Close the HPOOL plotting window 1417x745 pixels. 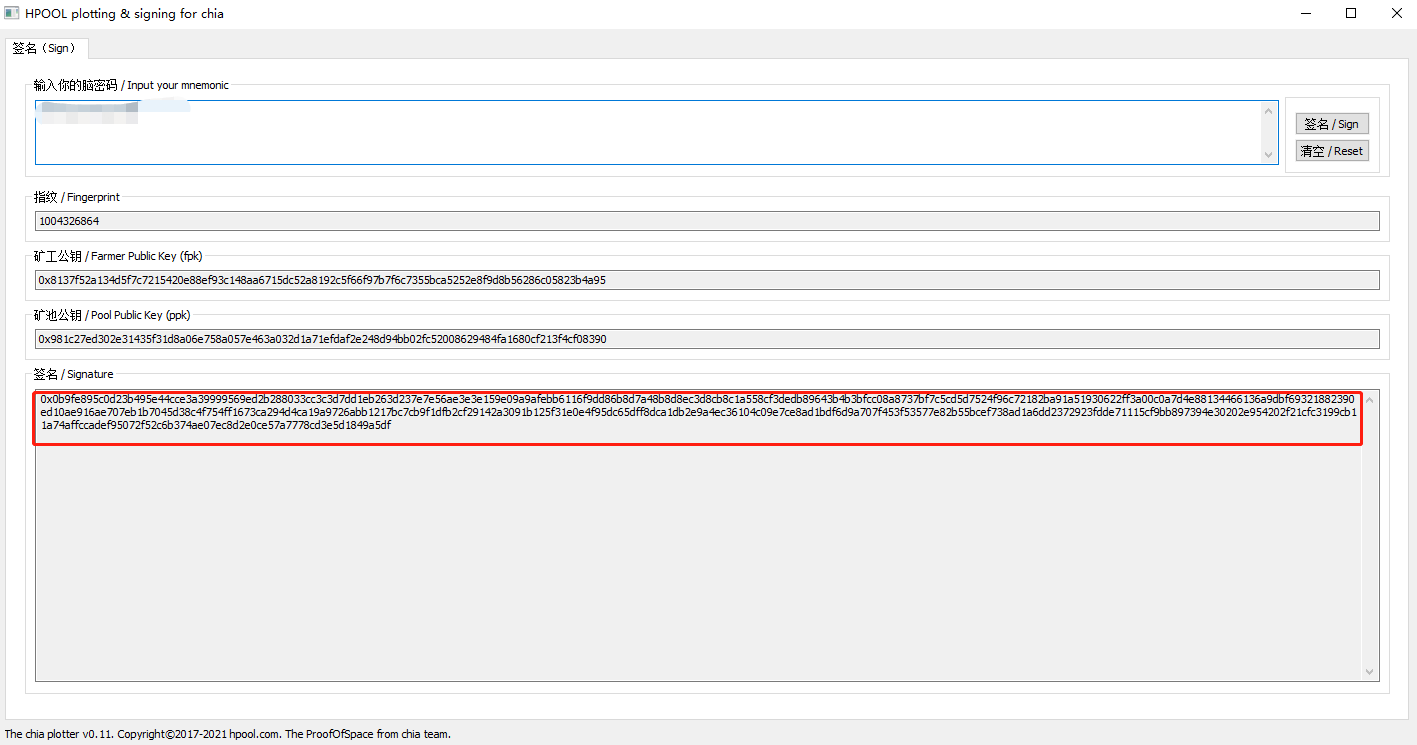1396,14
